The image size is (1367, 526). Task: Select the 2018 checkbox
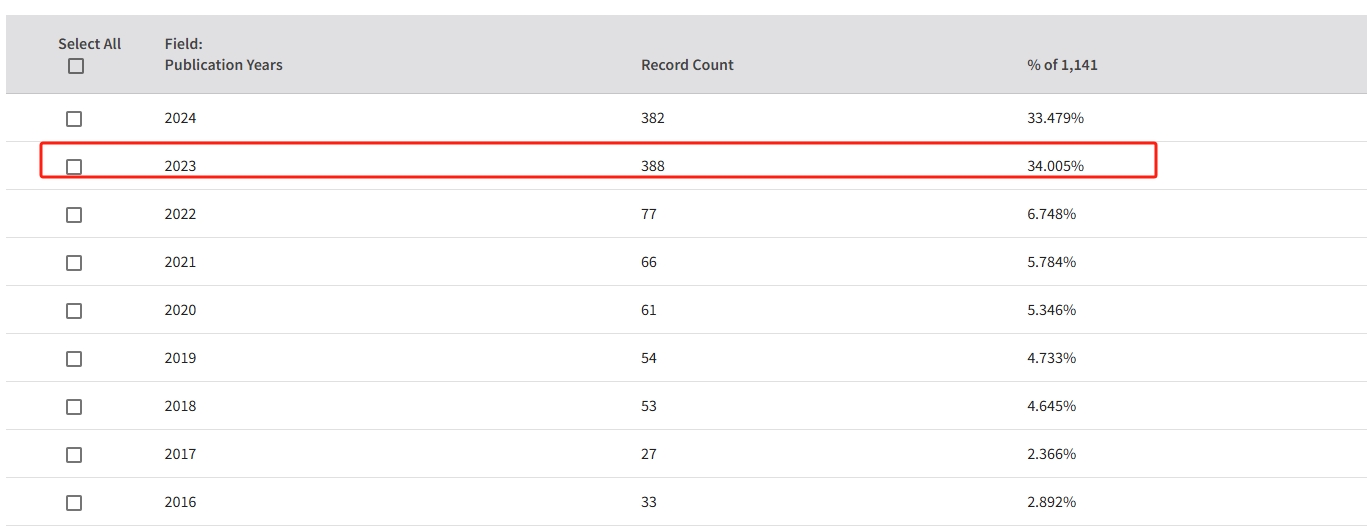pos(74,407)
